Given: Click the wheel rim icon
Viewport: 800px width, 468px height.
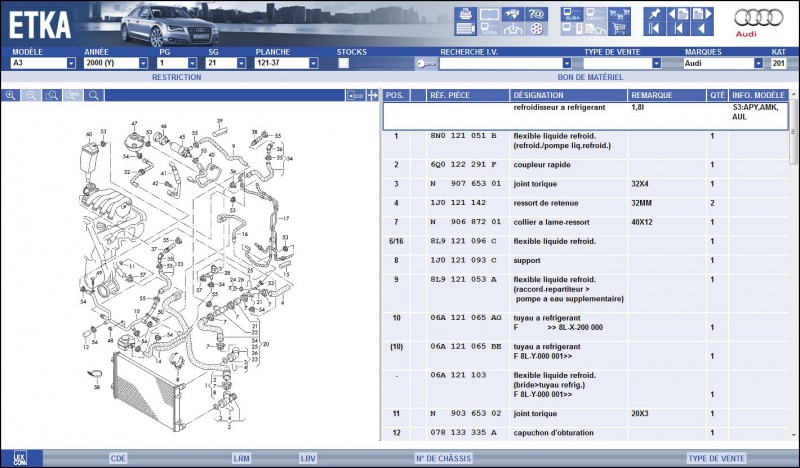Looking at the screenshot, I should (x=536, y=29).
